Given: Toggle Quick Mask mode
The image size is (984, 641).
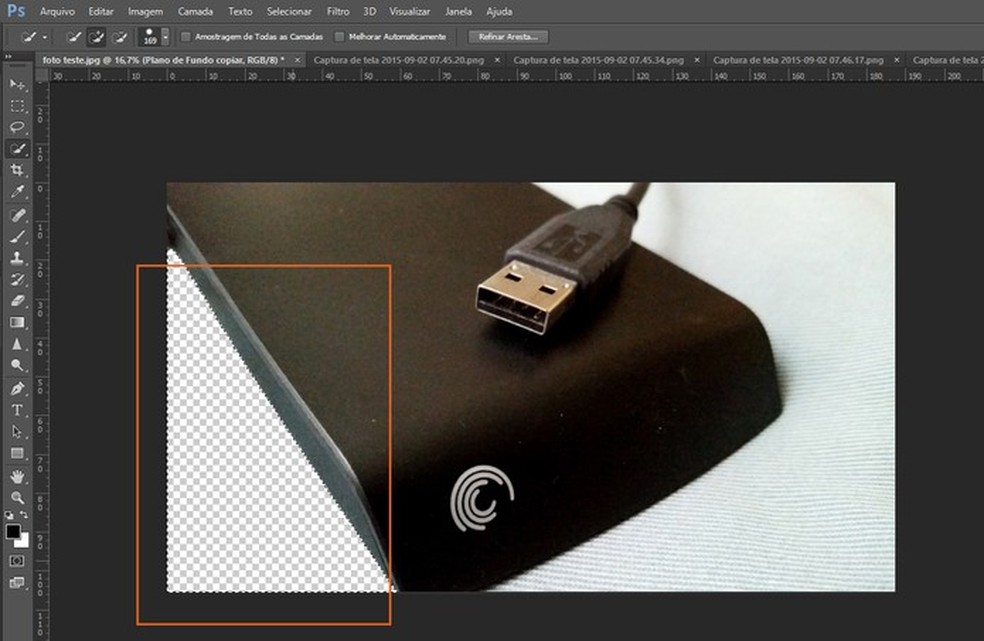Looking at the screenshot, I should coord(17,561).
